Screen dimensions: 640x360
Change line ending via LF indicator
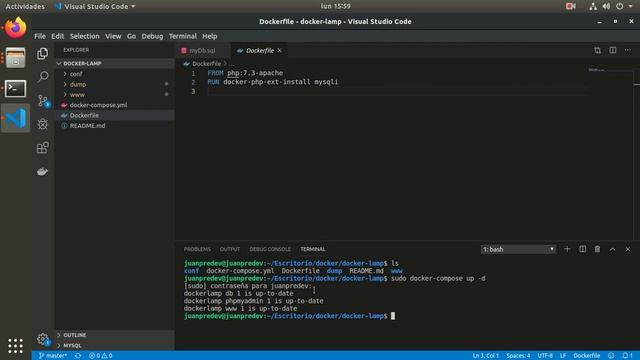563,356
